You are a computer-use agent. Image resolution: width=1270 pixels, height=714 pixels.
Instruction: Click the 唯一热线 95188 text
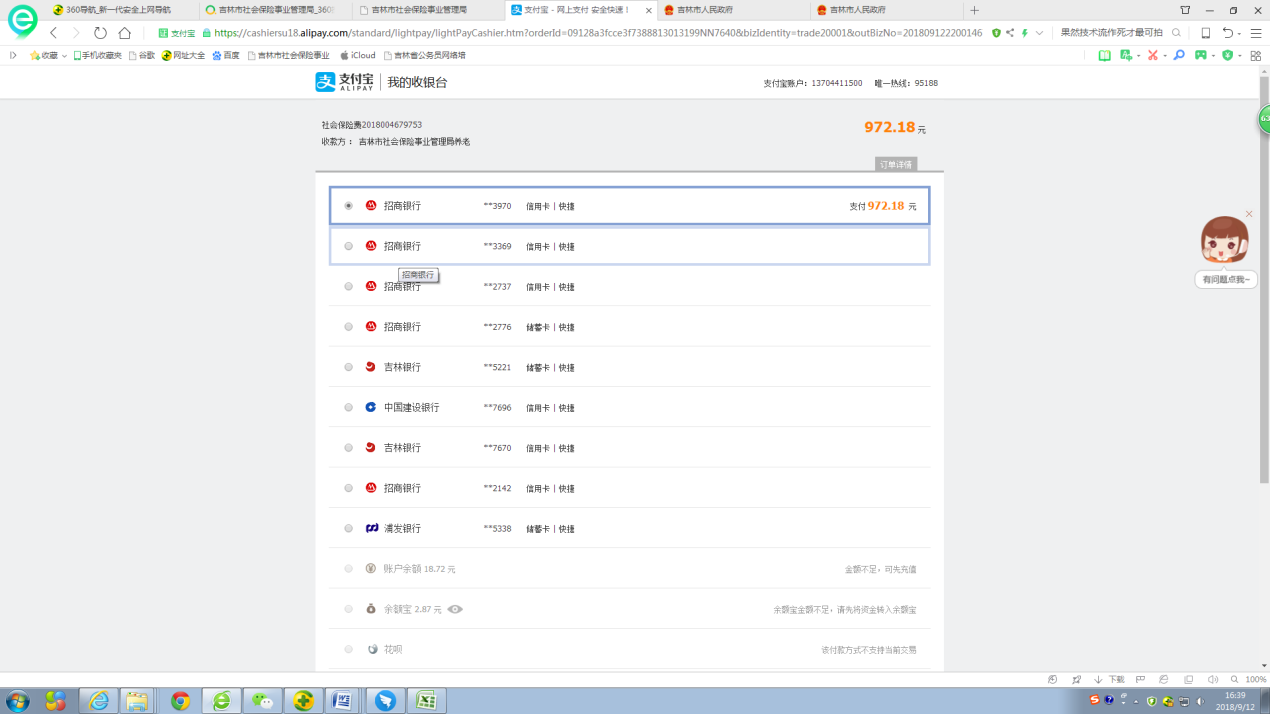[x=906, y=83]
